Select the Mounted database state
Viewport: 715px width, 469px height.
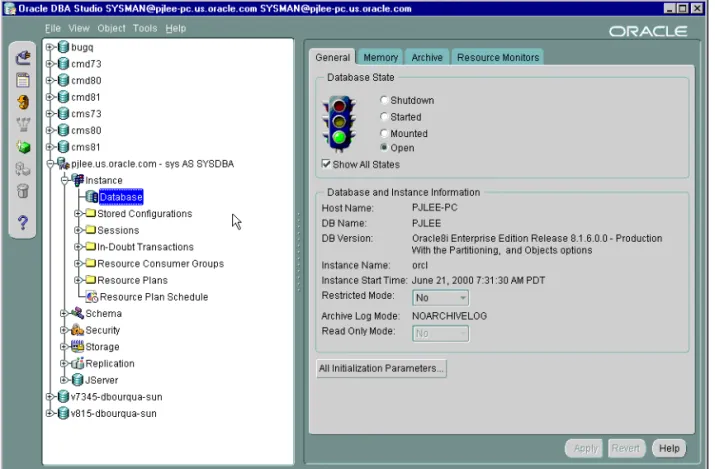tap(384, 133)
